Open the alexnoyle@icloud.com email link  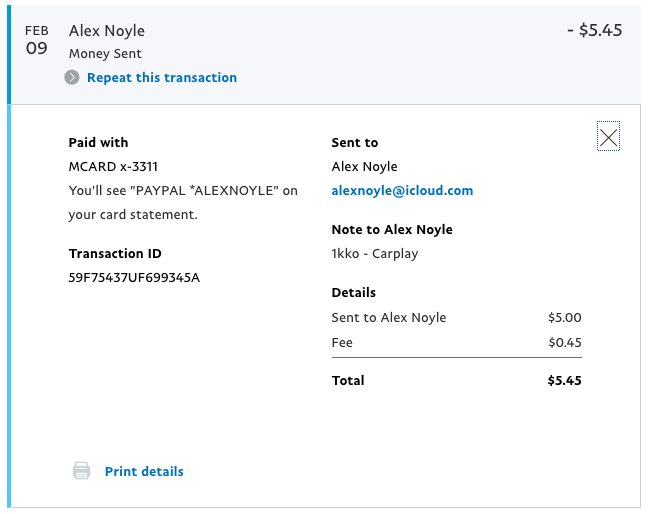pos(402,190)
